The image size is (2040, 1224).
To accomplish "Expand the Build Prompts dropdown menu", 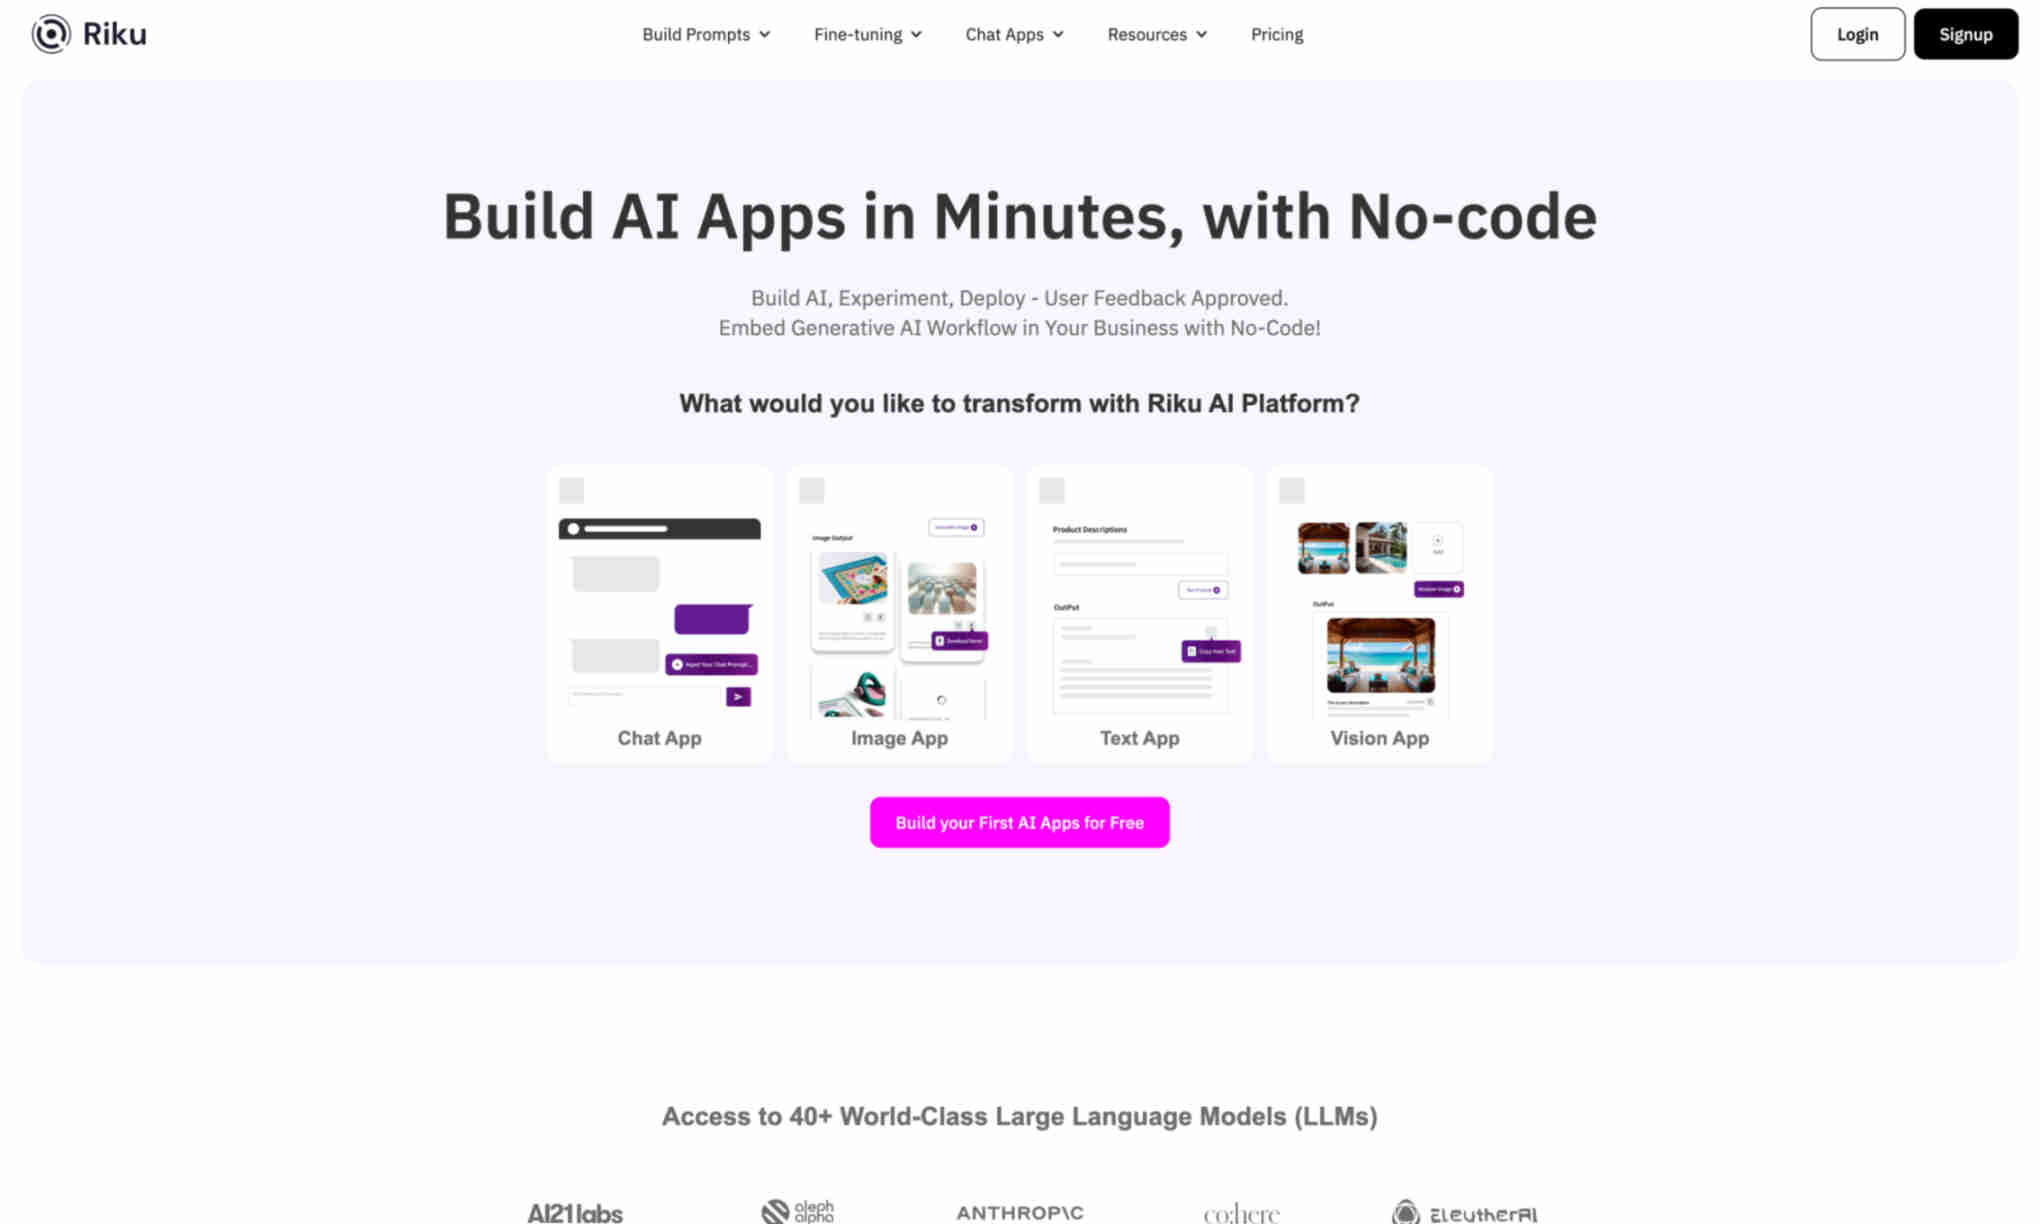I will click(x=707, y=34).
